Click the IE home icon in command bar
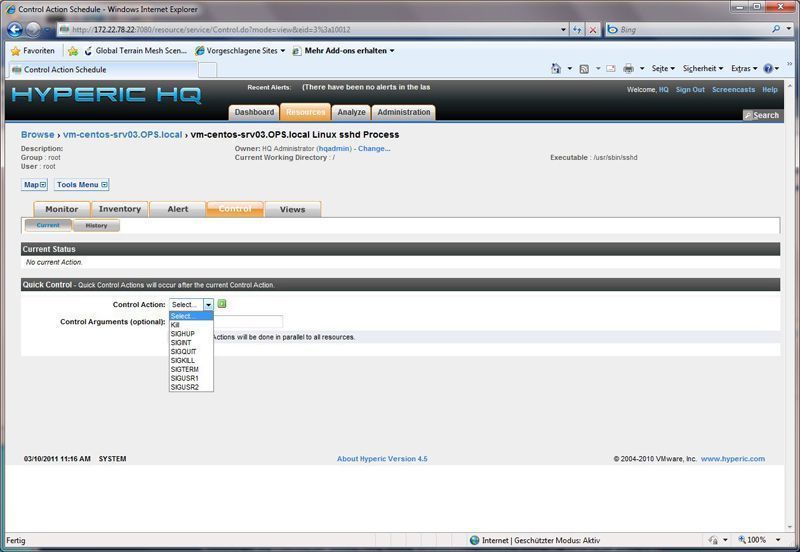 click(x=556, y=68)
